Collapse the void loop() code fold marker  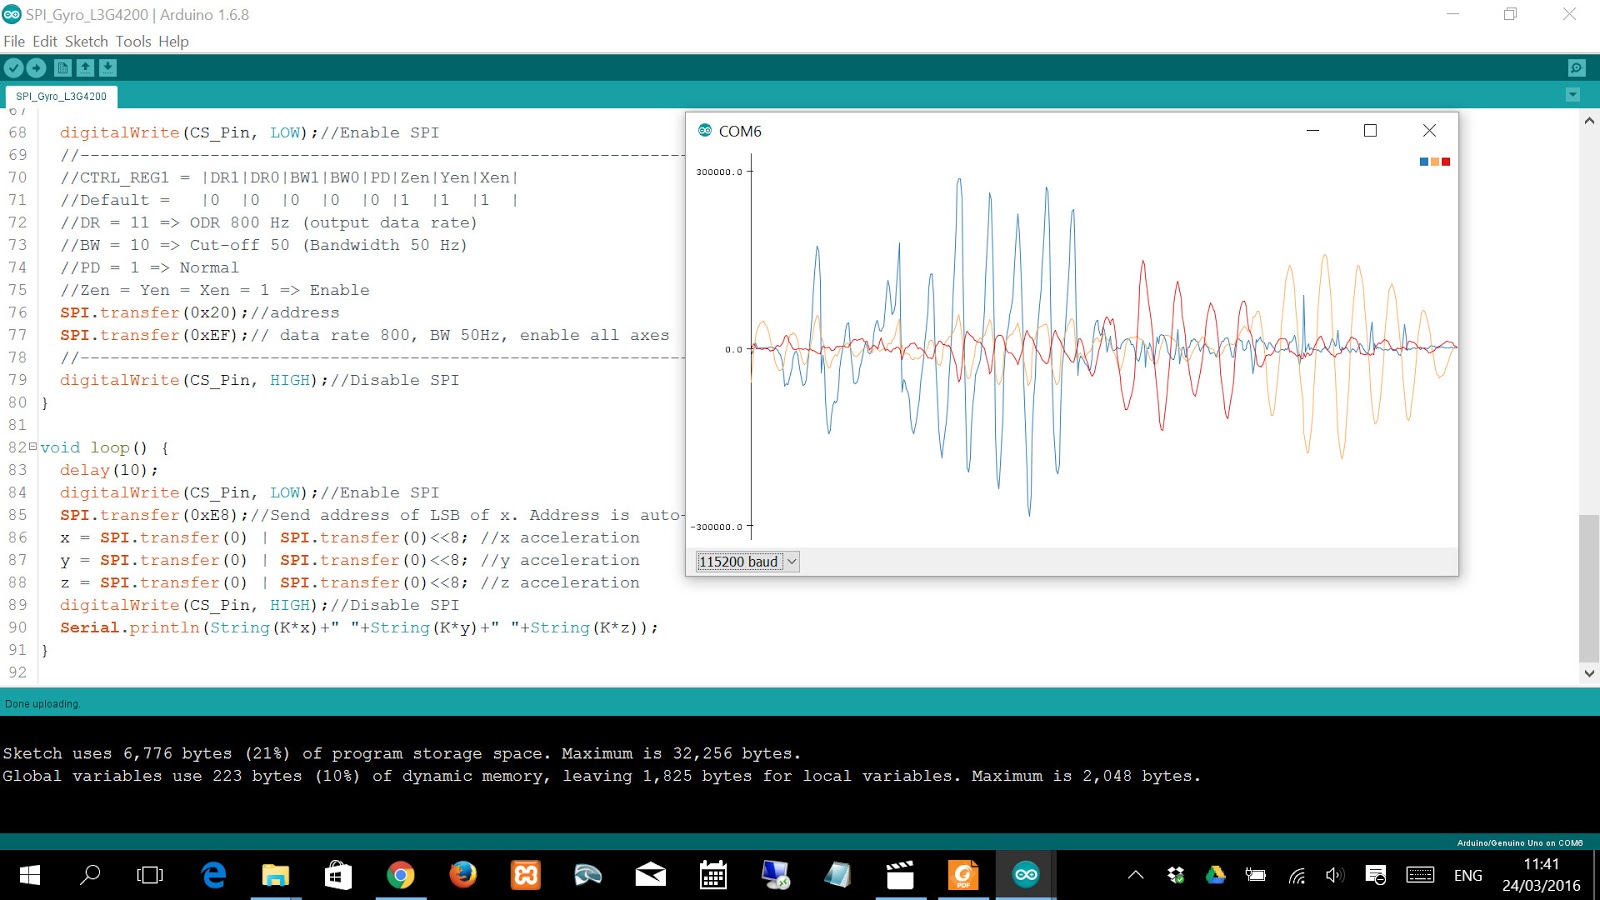tap(33, 446)
